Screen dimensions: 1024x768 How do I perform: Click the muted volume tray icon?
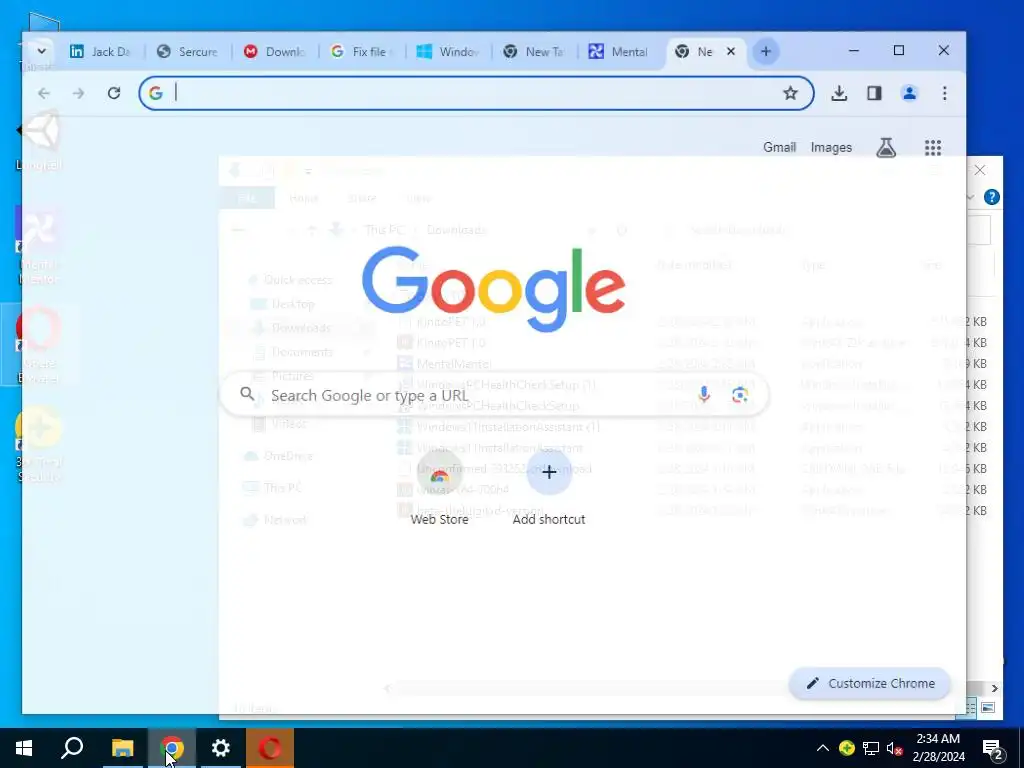(x=895, y=748)
